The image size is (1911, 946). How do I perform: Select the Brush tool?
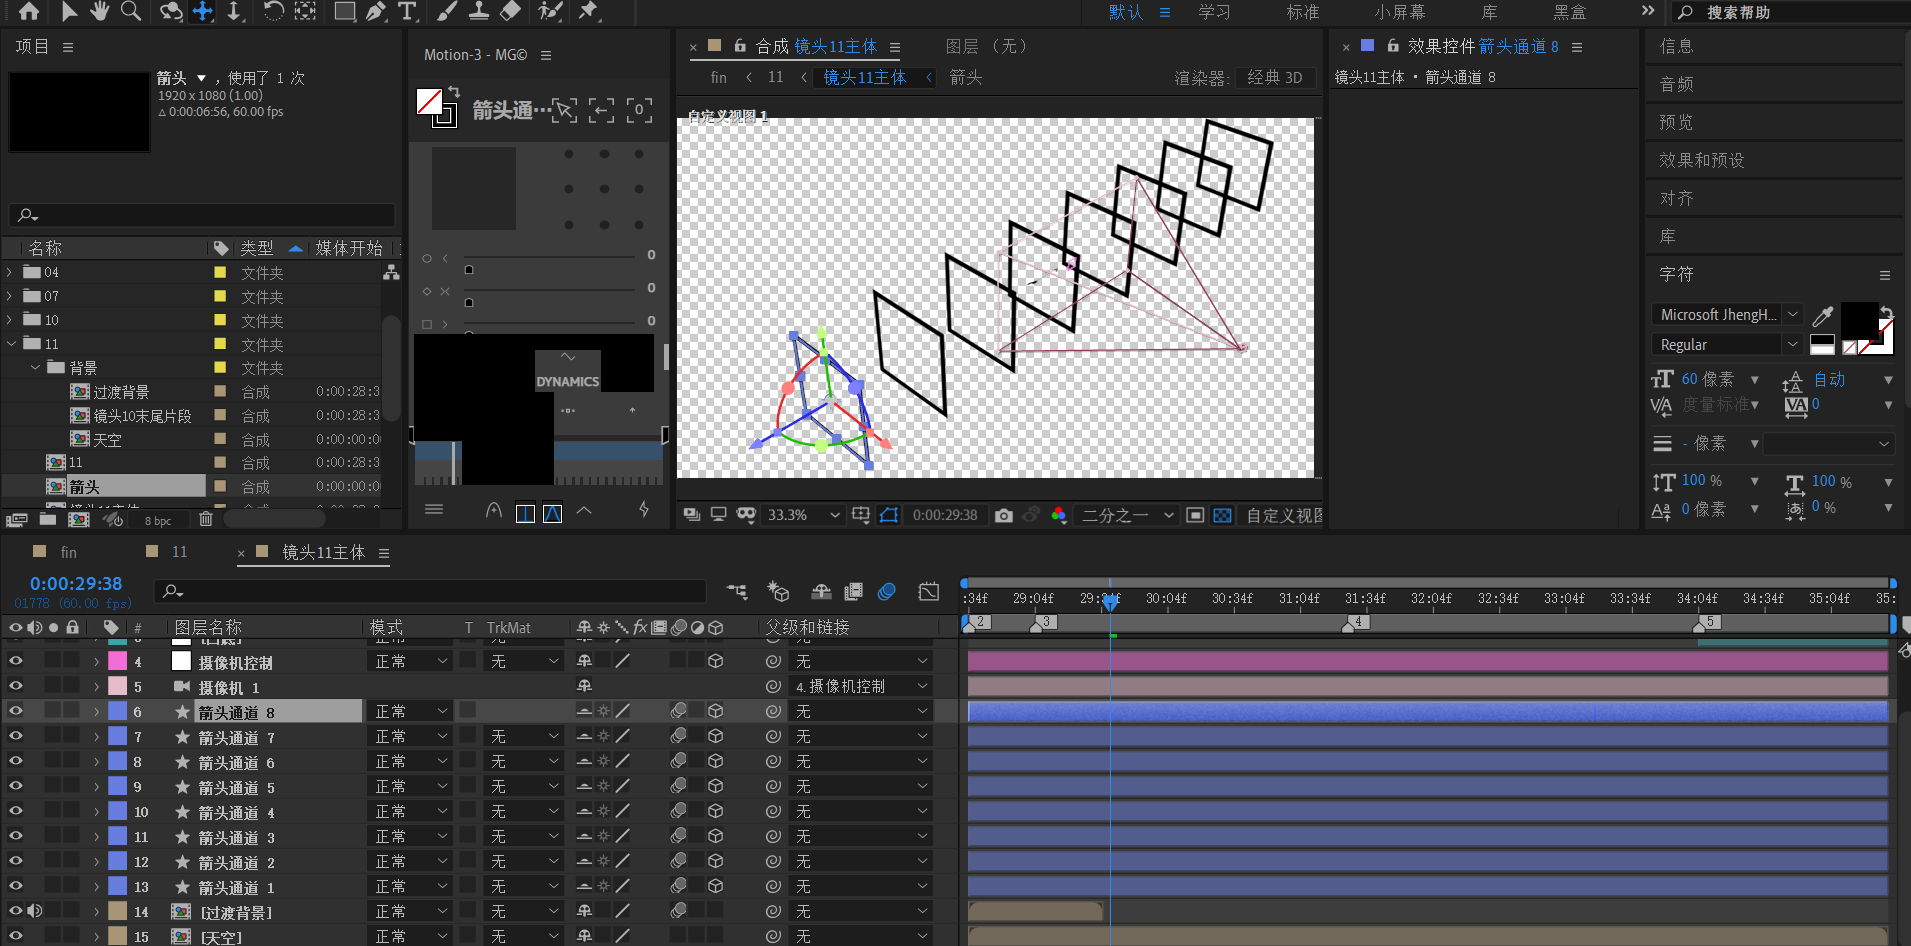[447, 11]
